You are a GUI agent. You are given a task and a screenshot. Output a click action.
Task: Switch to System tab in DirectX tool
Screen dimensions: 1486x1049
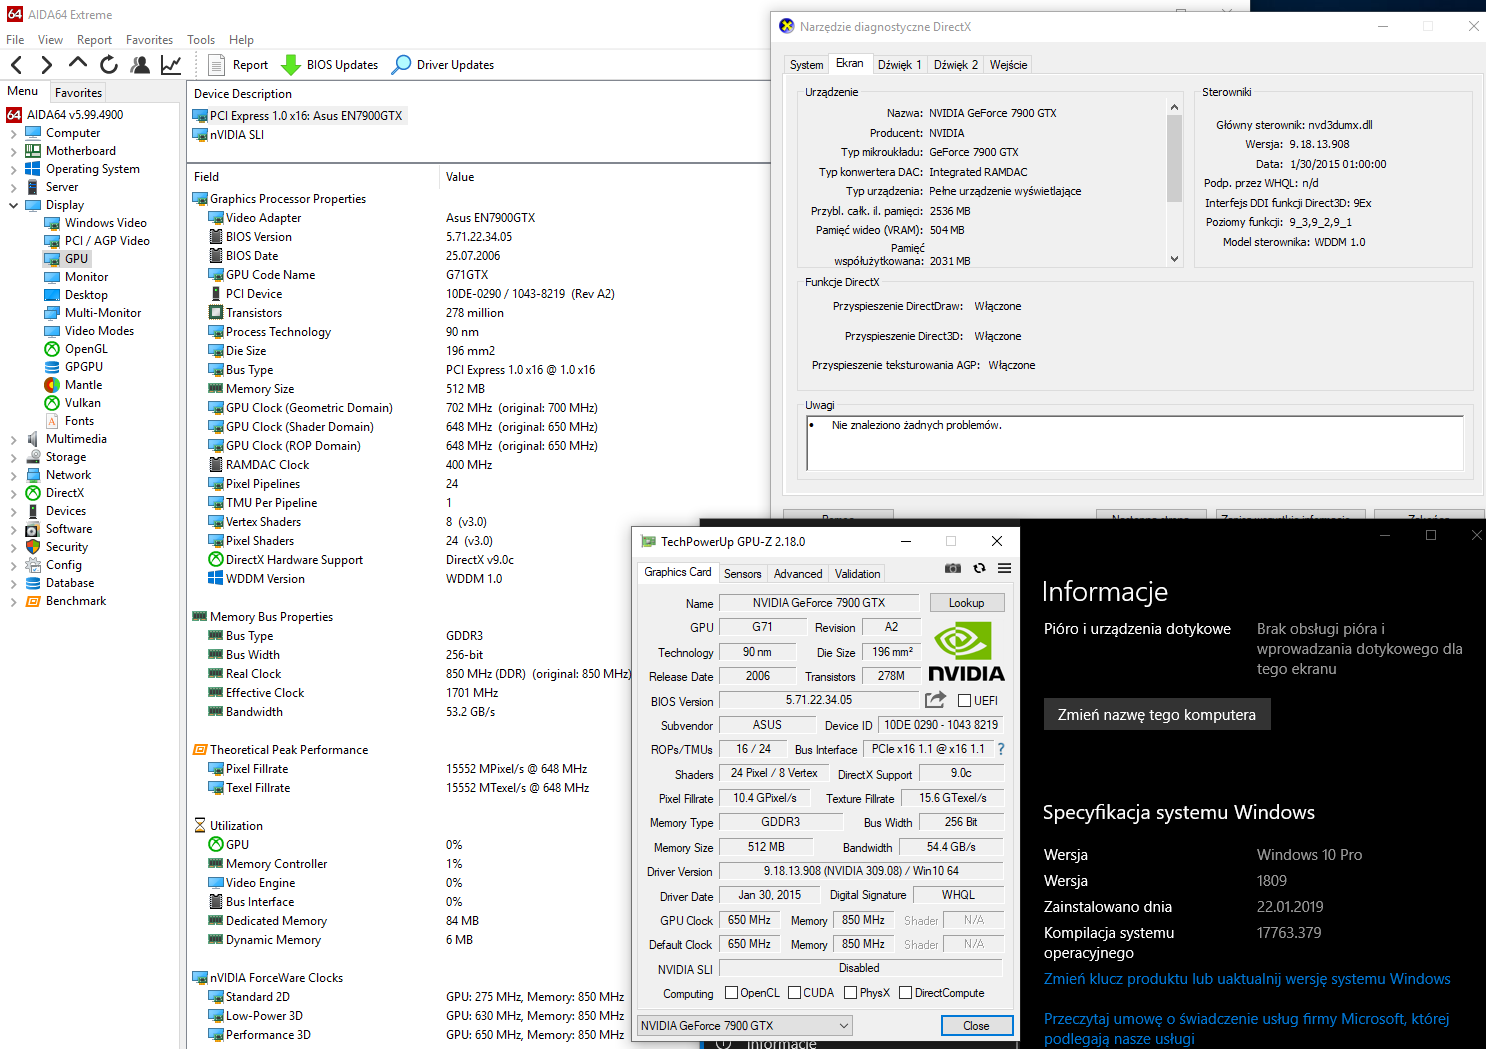(807, 64)
